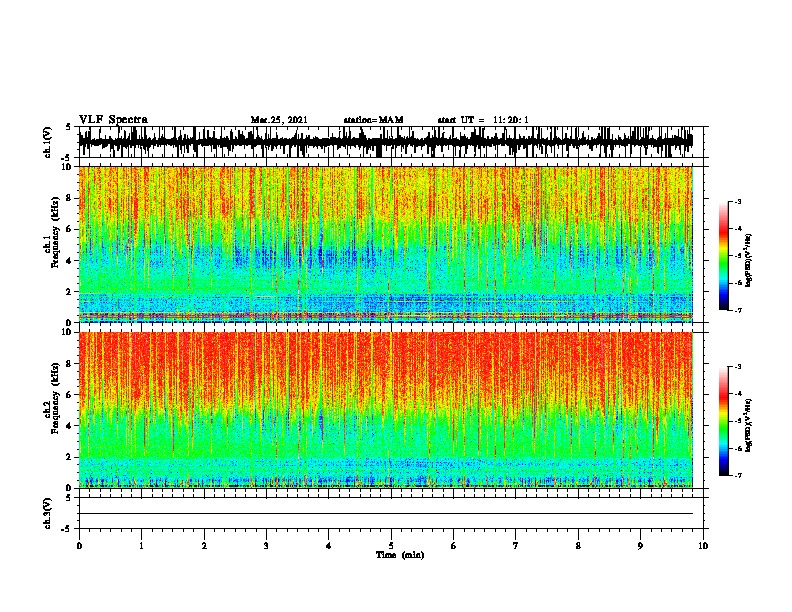
Task: Click the "6" kHz tick on ch.1 axis
Action: [x=70, y=229]
